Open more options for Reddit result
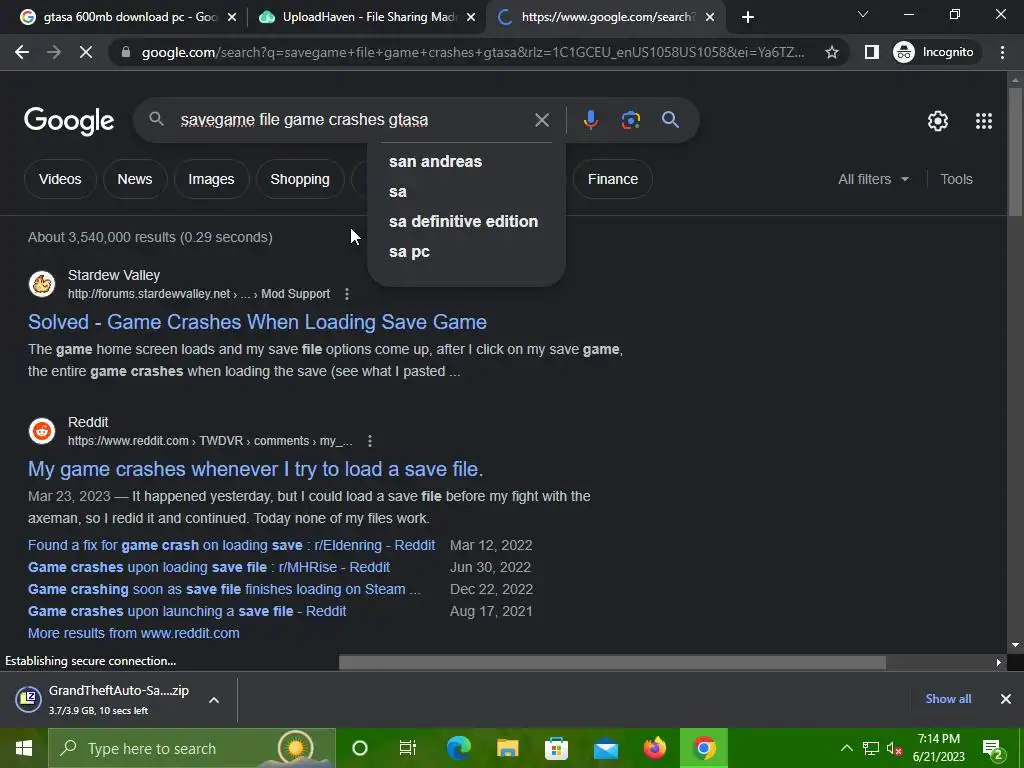 click(370, 441)
